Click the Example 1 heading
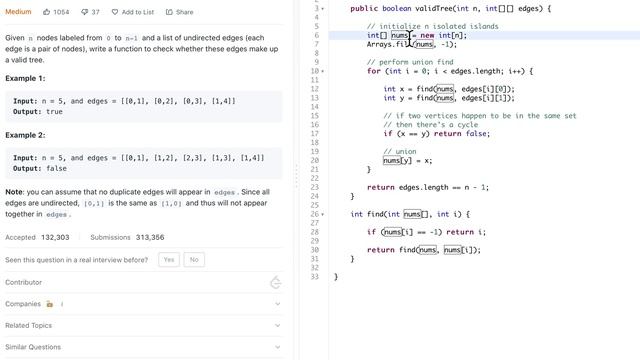640x360 pixels. 25,78
